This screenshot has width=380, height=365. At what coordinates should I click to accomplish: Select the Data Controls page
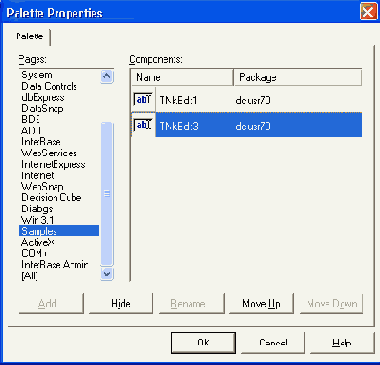point(49,86)
